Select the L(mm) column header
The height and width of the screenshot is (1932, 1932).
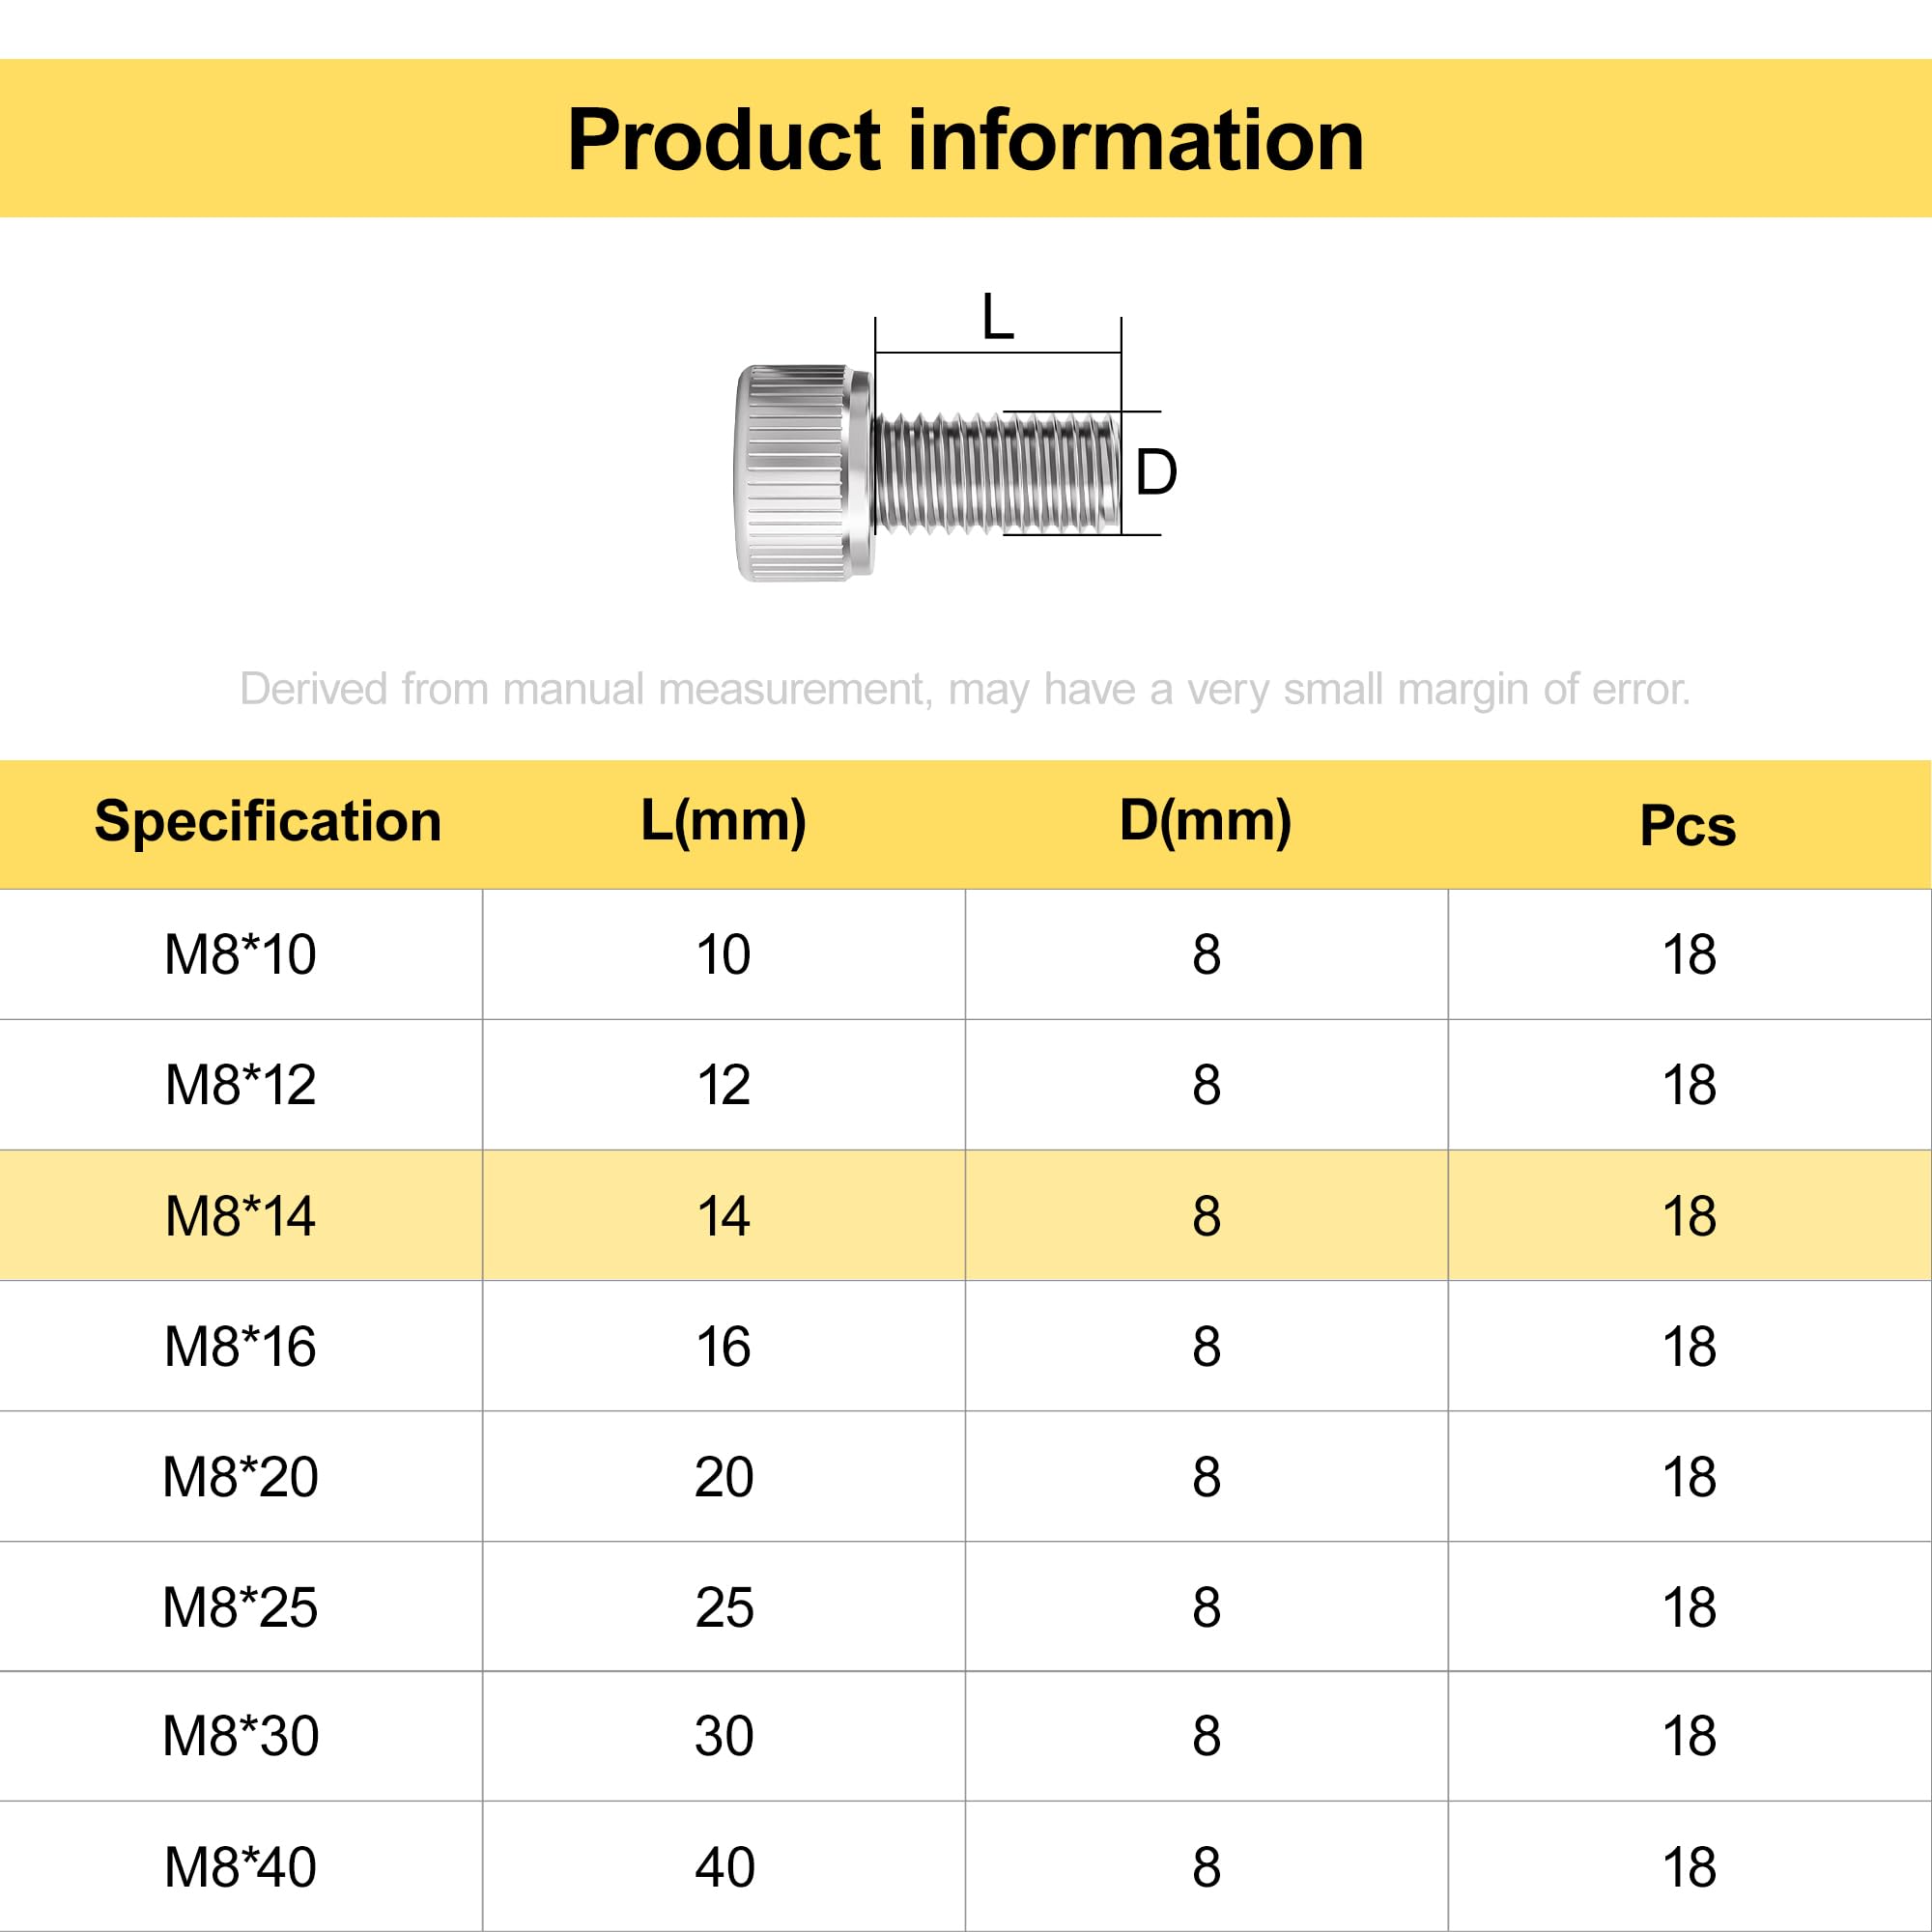tap(724, 821)
